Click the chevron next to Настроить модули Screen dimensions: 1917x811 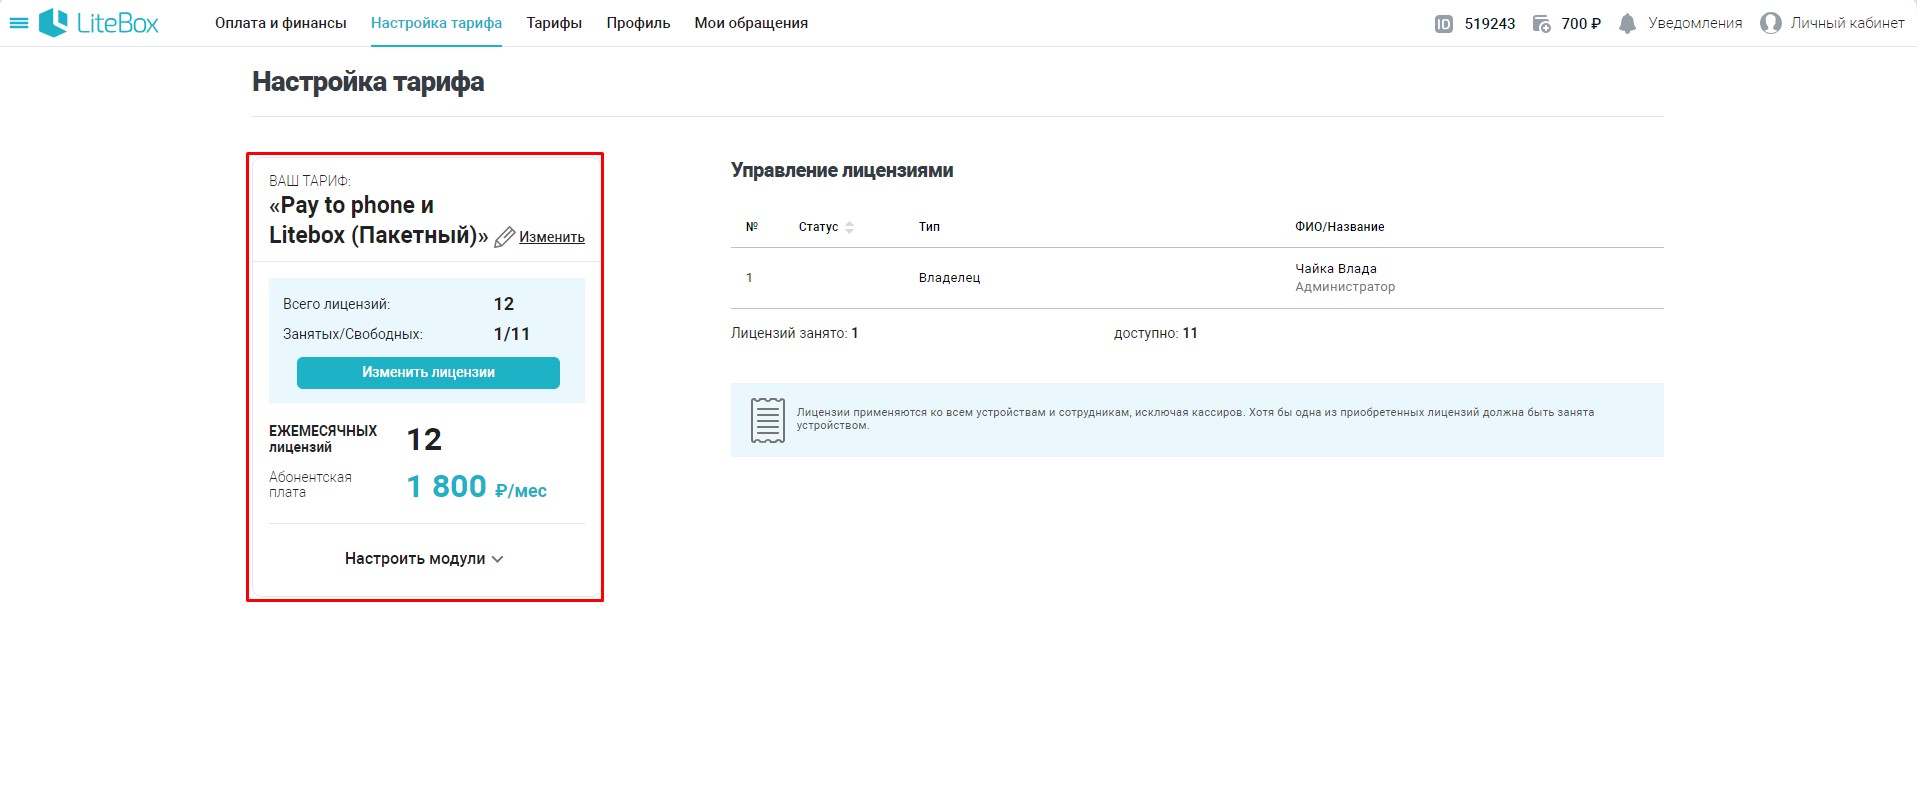point(498,559)
